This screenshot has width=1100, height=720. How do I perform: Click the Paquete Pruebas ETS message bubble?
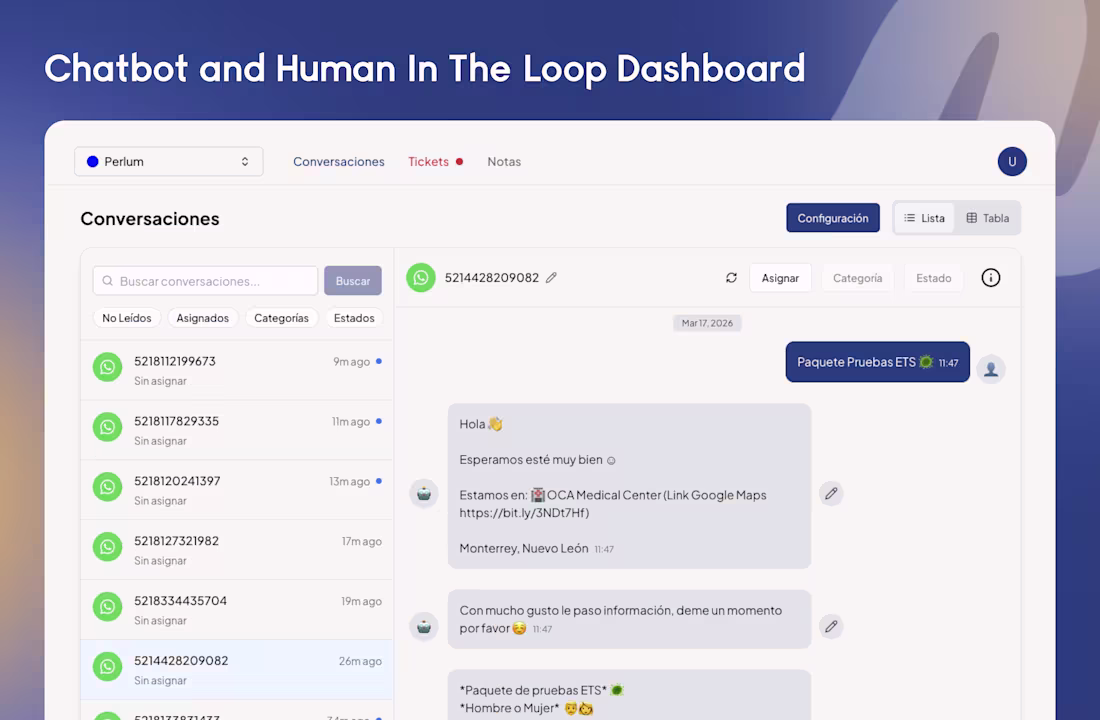click(878, 362)
